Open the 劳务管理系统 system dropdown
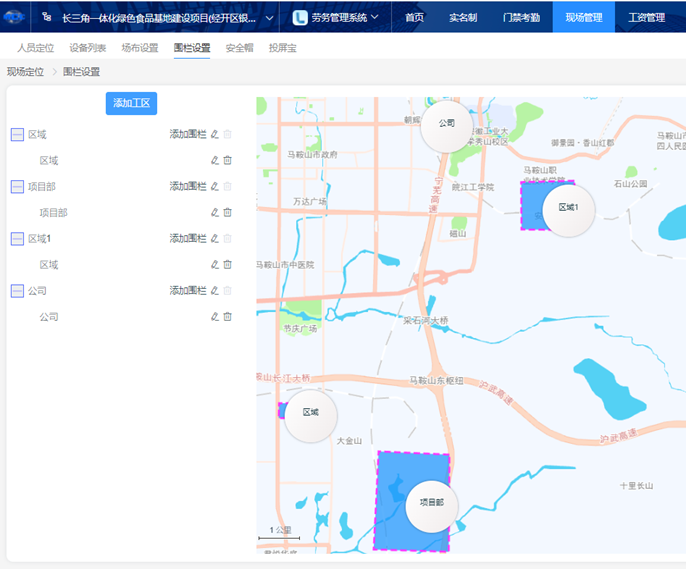 (336, 17)
